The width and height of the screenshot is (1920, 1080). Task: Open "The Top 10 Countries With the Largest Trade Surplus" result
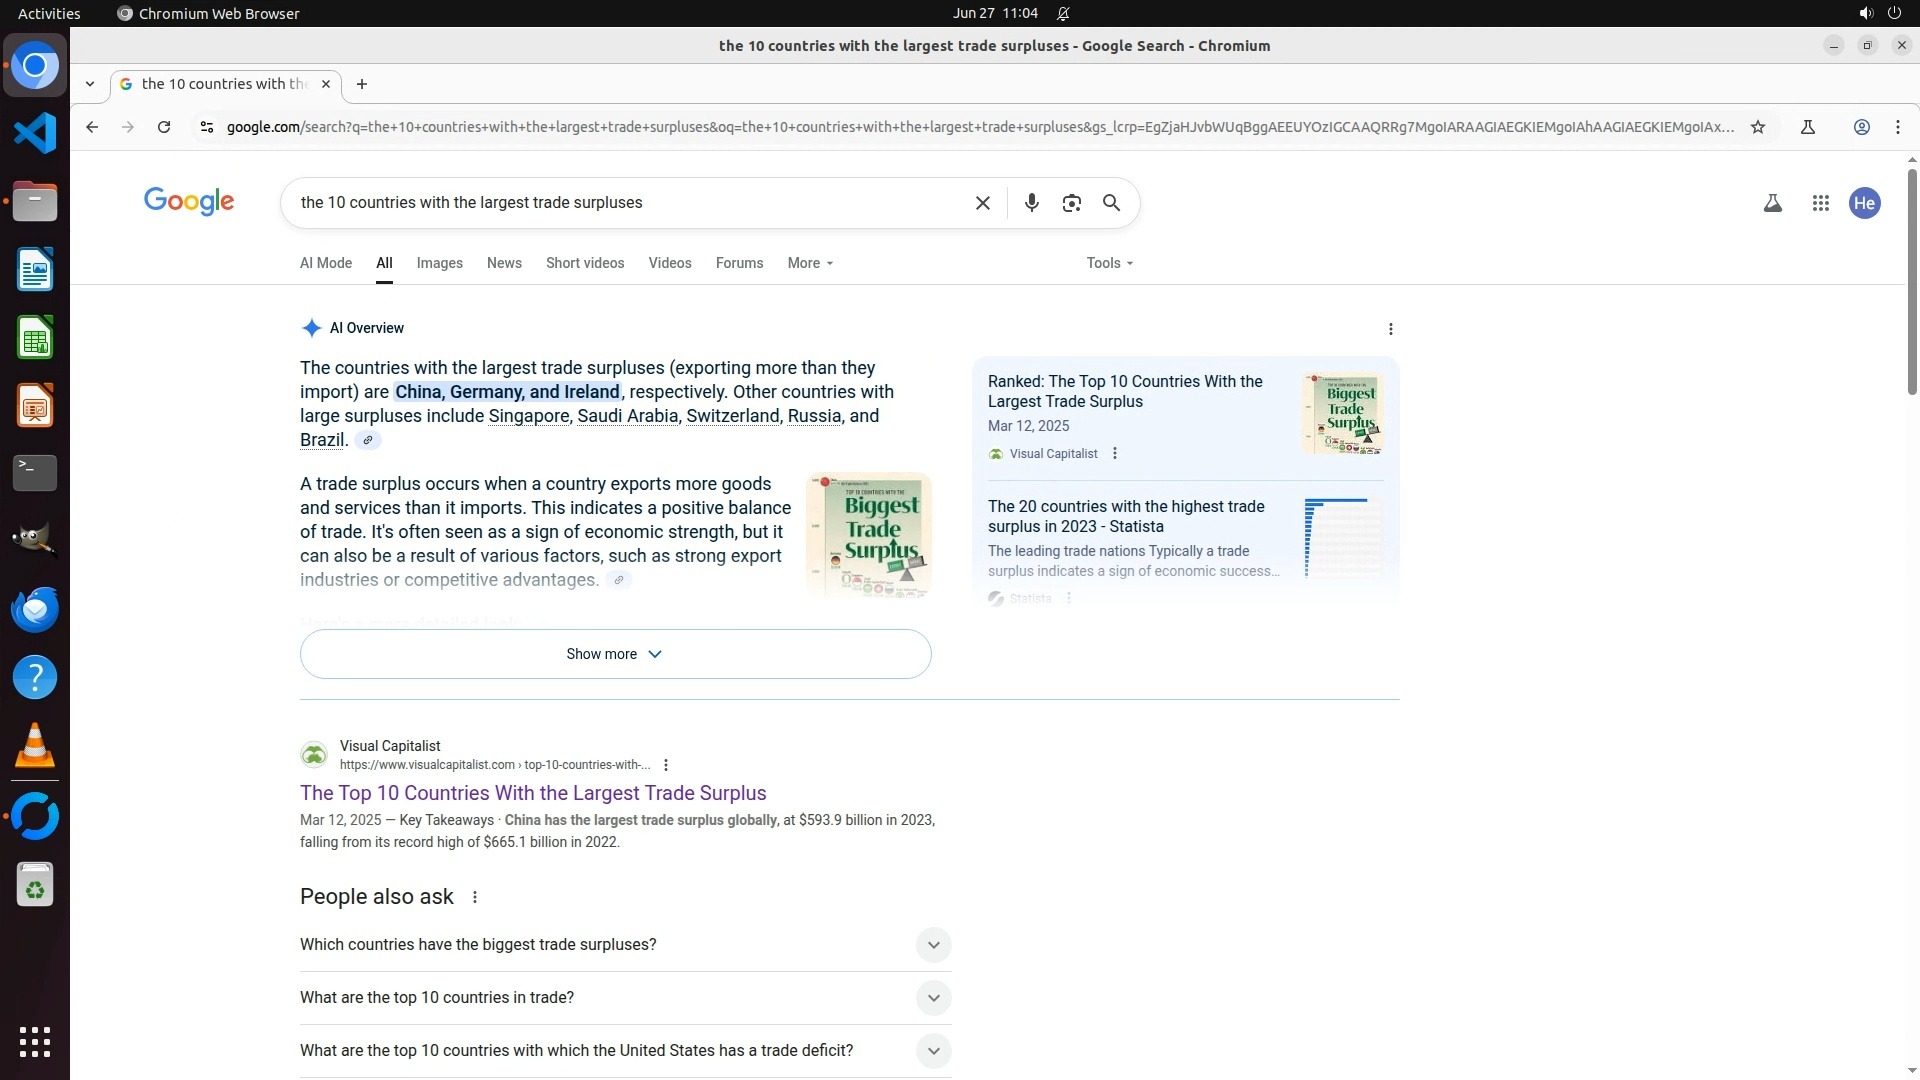[x=533, y=793]
